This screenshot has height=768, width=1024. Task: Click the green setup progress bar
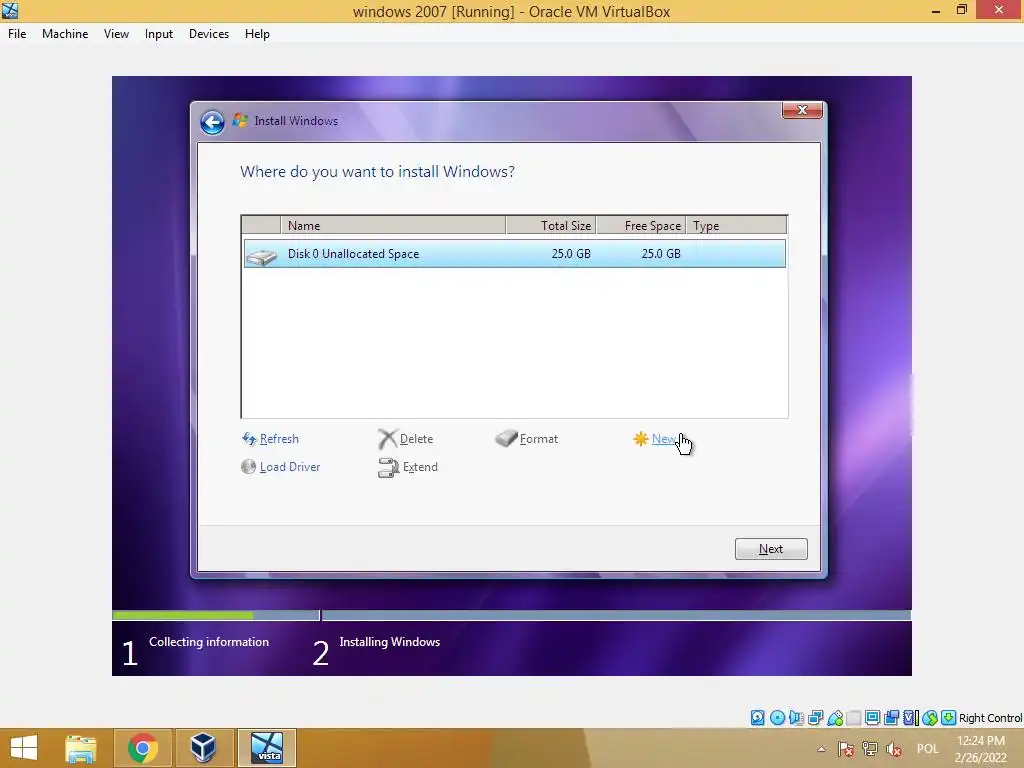click(183, 615)
